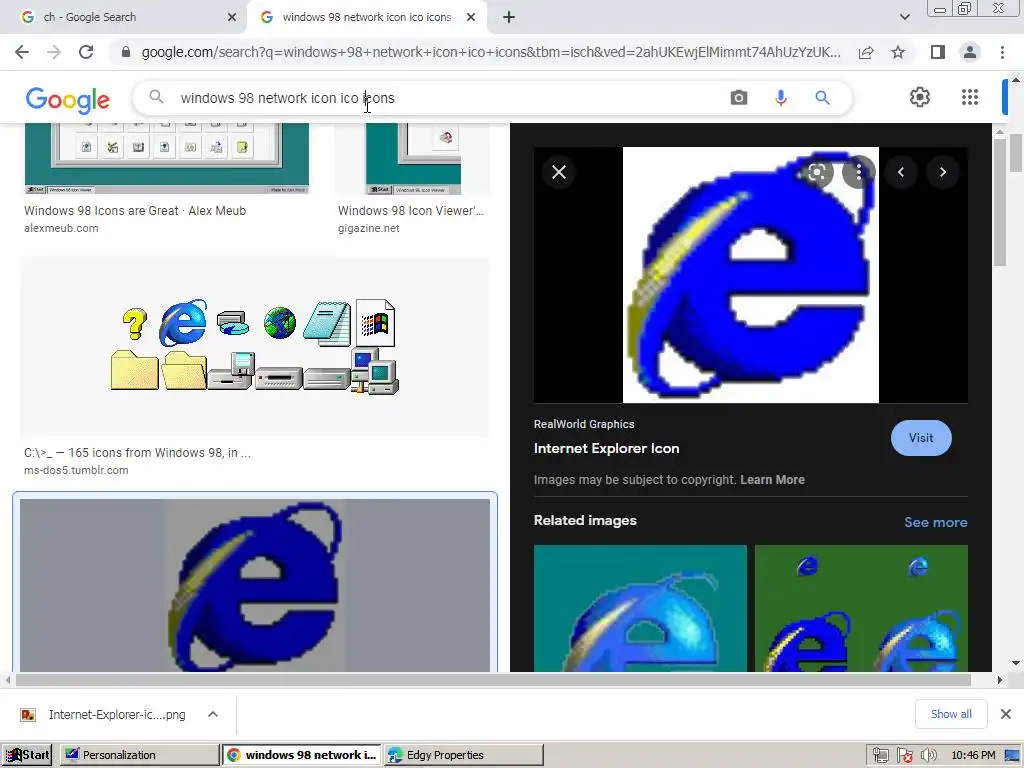Close the windows 98 network icon tab
1024x768 pixels.
pos(471,18)
